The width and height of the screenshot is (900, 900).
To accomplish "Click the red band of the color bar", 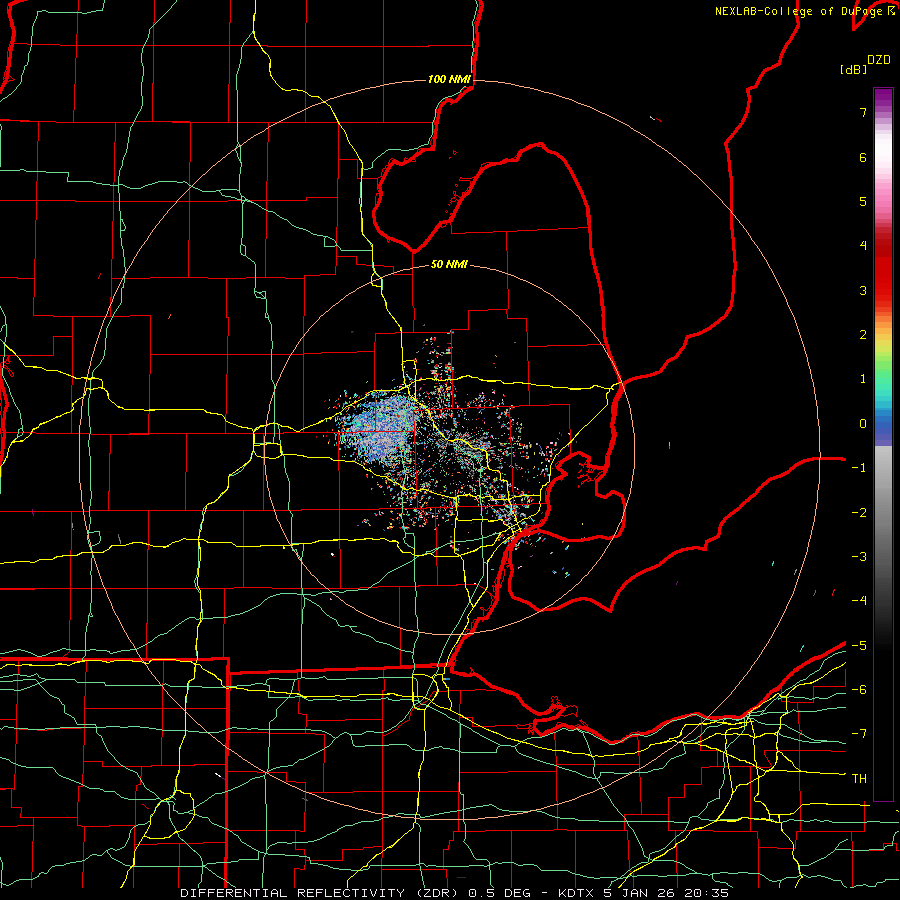I will click(x=883, y=276).
